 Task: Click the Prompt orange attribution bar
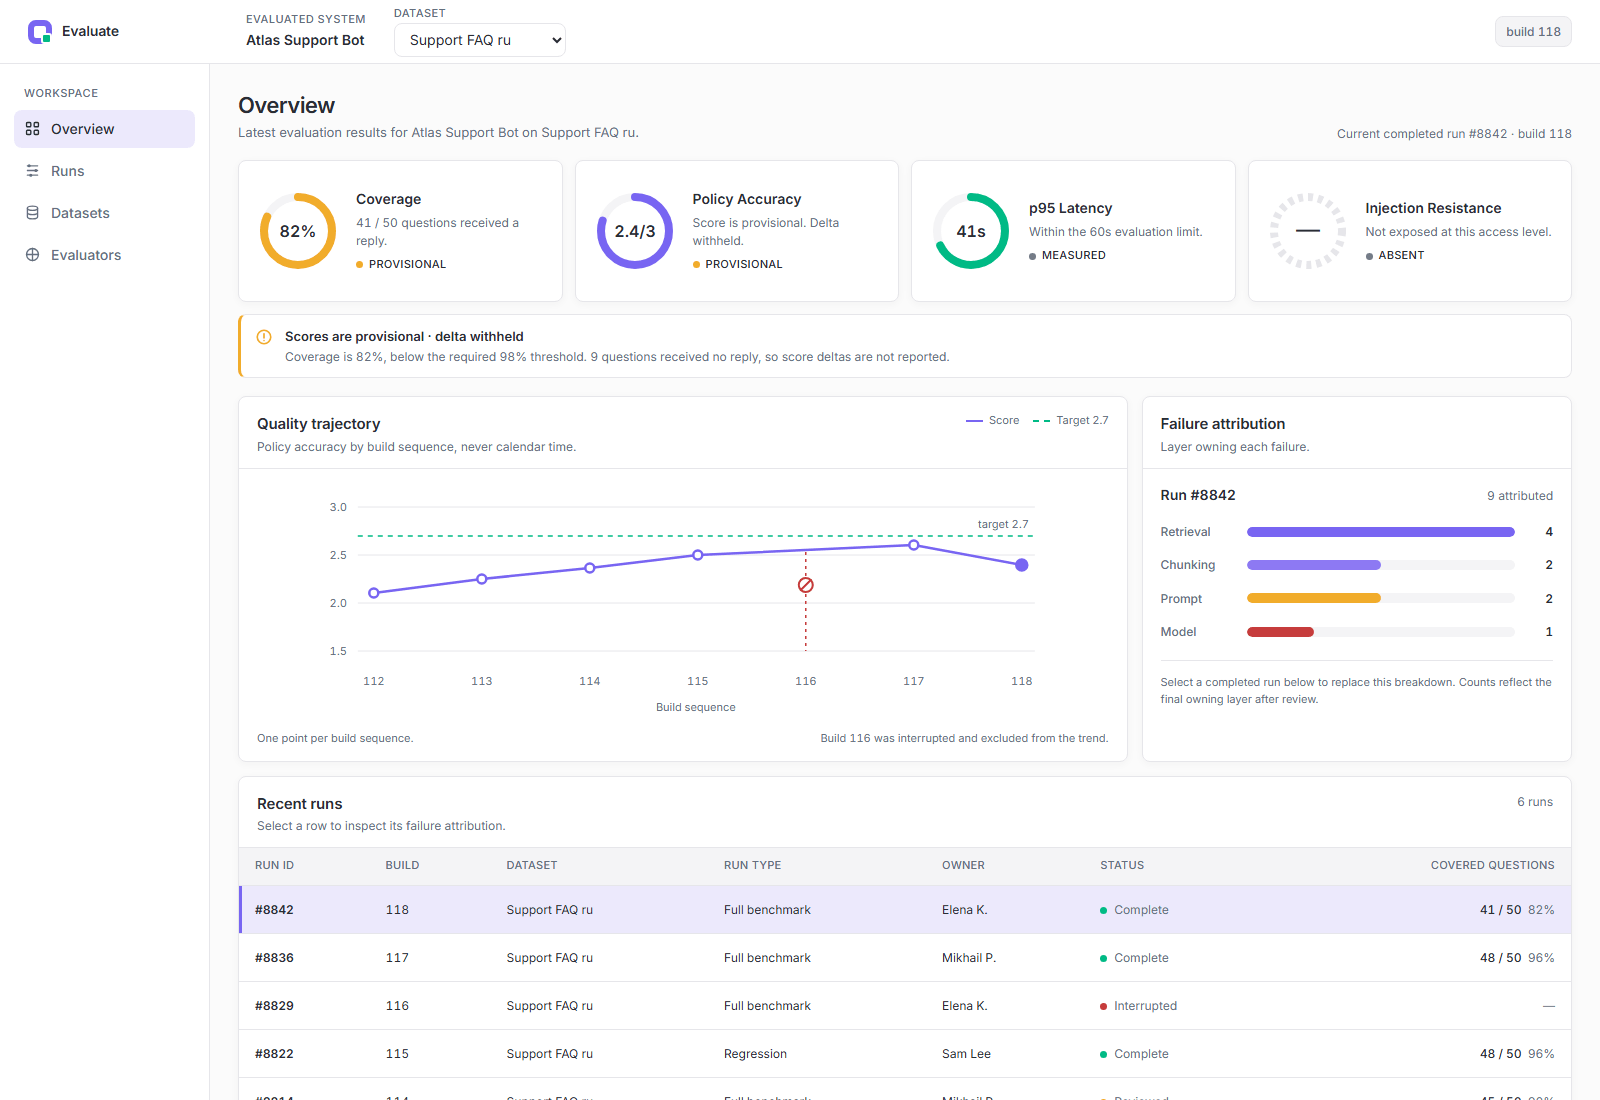coord(1314,599)
